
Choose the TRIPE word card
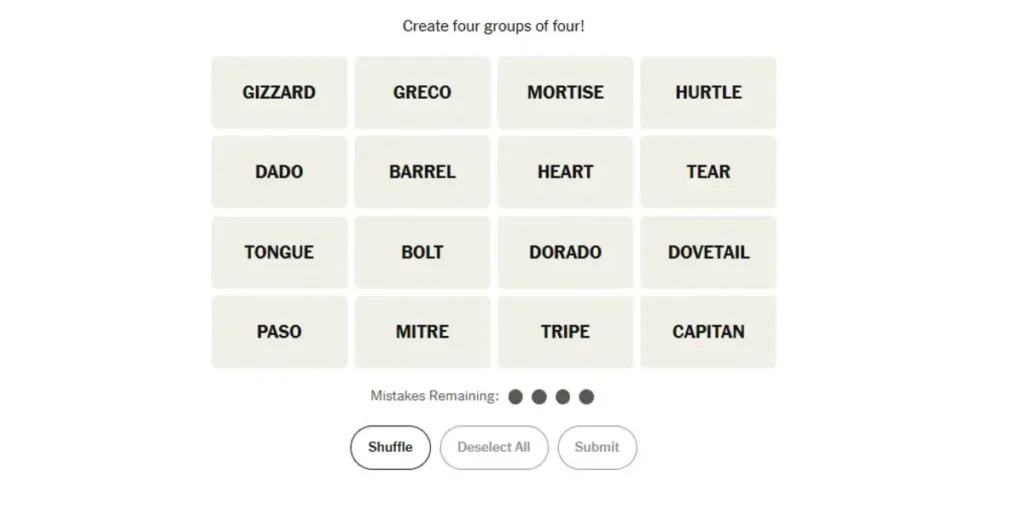(565, 332)
